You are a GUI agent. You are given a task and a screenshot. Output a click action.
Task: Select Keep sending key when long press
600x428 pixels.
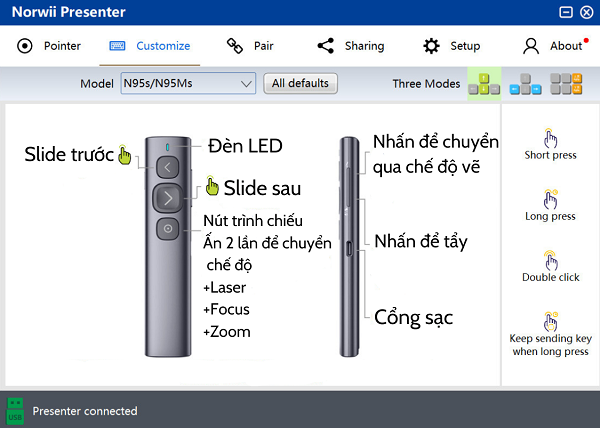550,322
